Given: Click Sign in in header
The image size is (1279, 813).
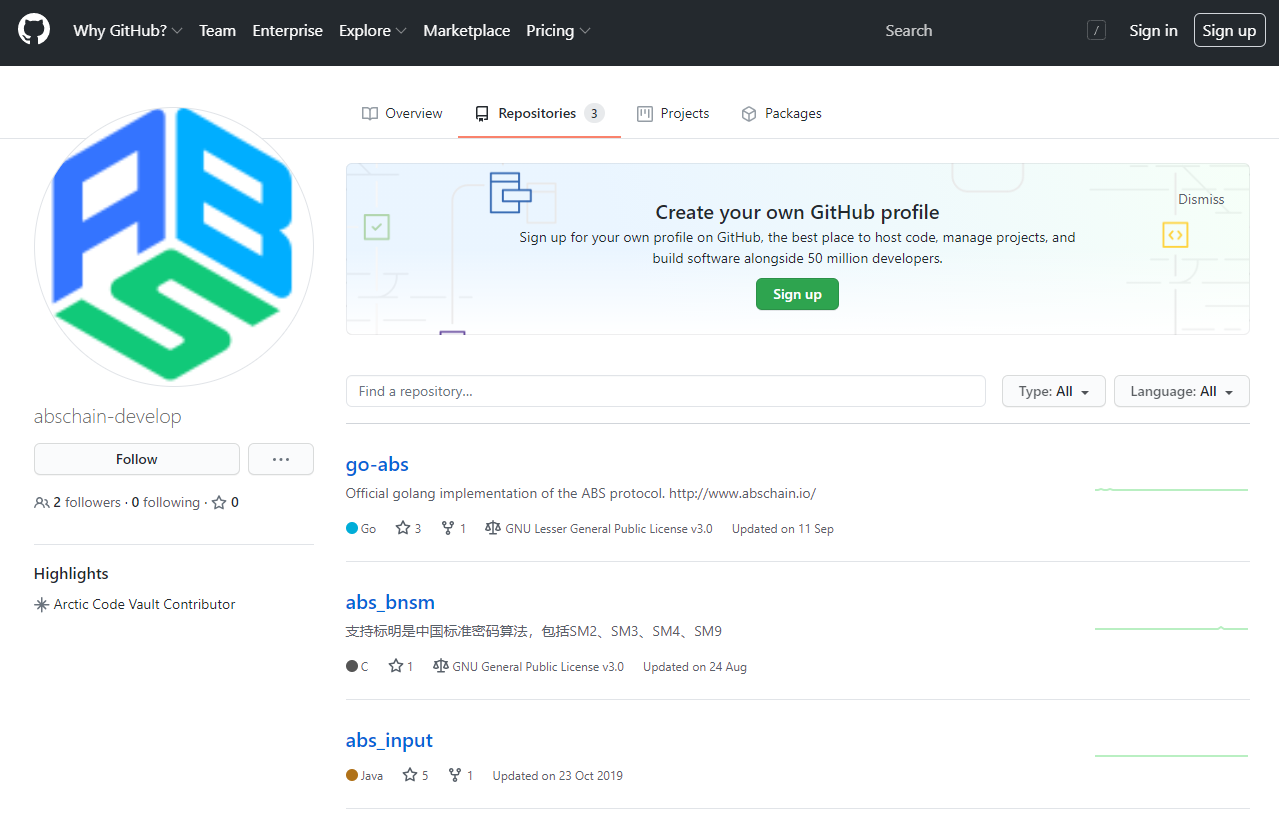Looking at the screenshot, I should coord(1153,31).
